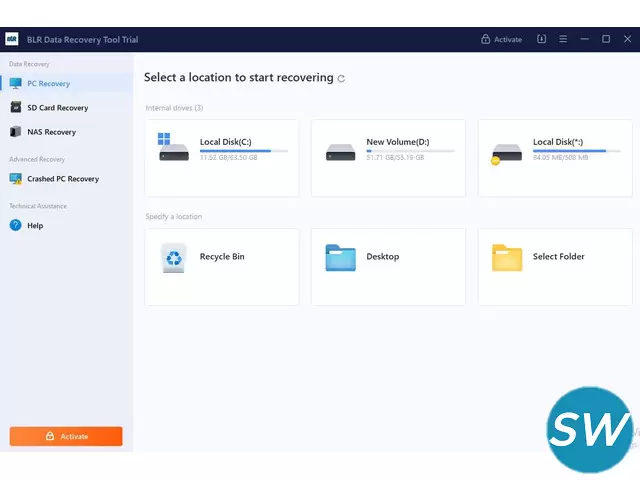Click the NAS Recovery drive icon
The image size is (640, 480).
(x=16, y=131)
